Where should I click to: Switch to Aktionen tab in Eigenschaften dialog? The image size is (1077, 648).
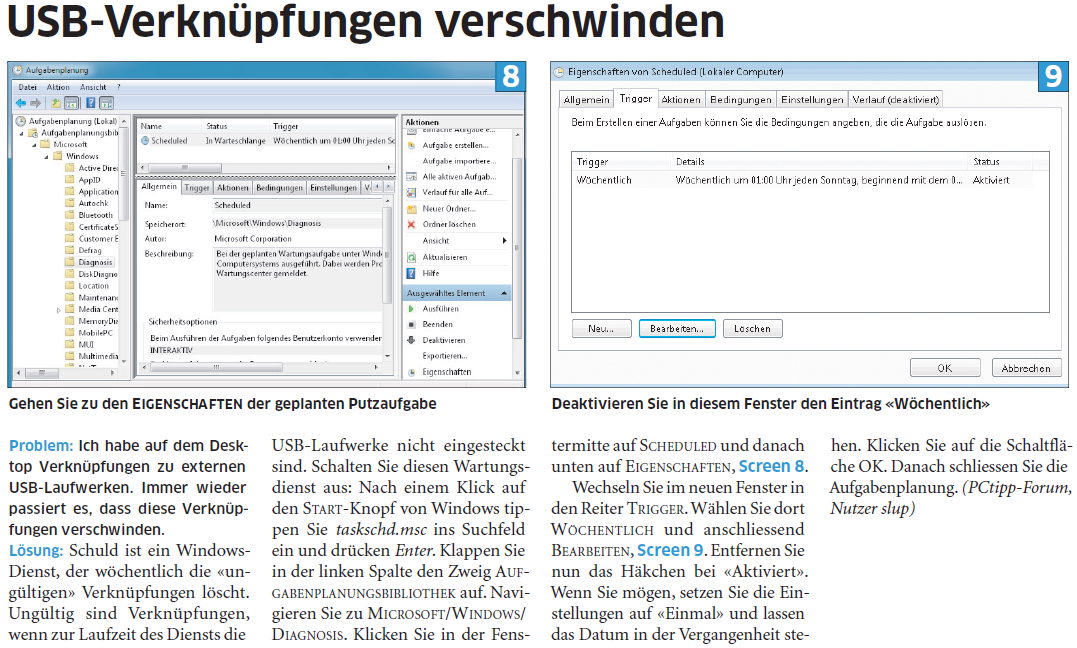(681, 100)
